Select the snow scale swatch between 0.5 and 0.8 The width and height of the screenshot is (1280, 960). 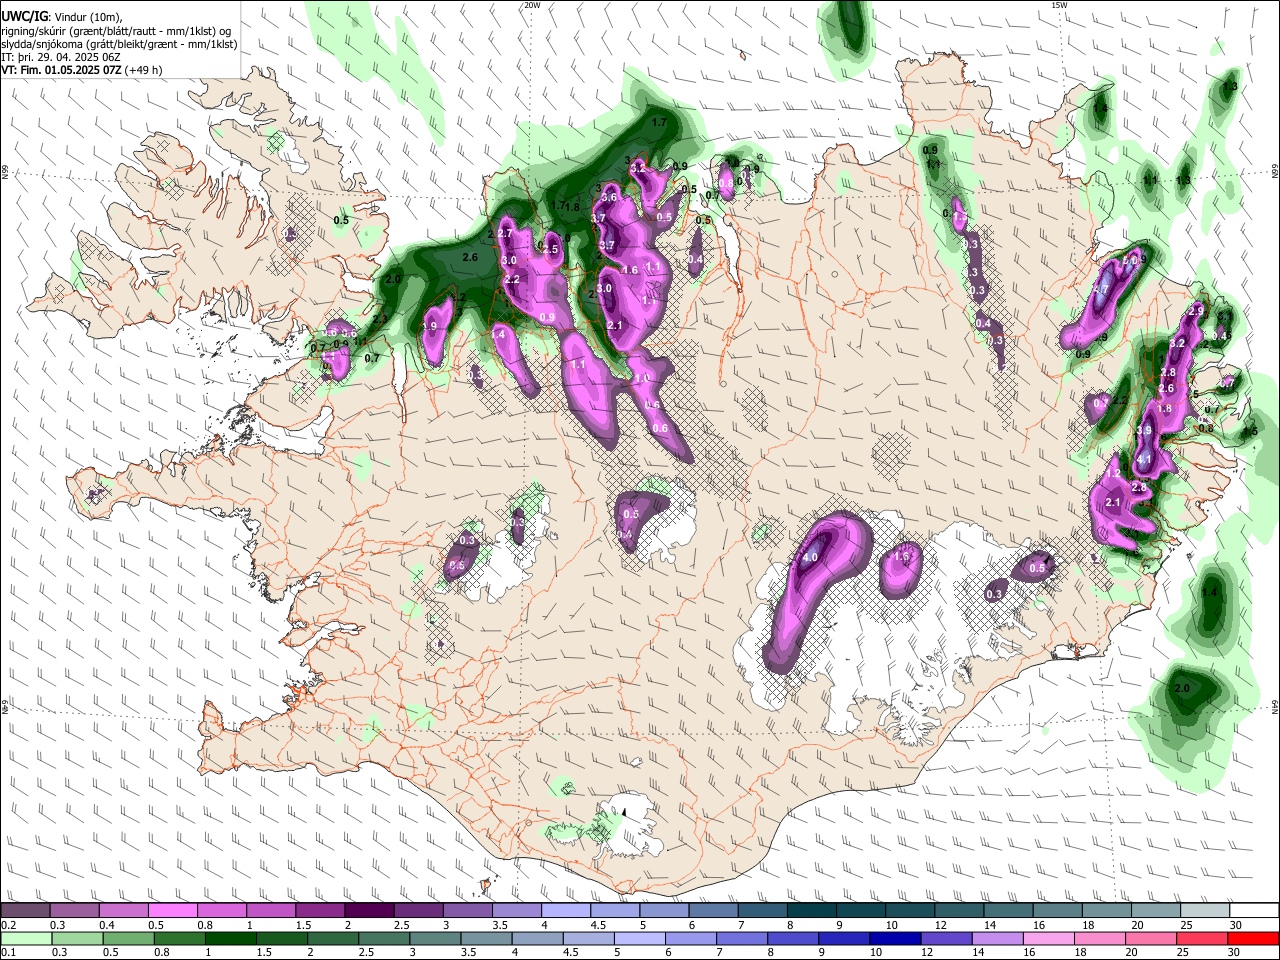(172, 911)
